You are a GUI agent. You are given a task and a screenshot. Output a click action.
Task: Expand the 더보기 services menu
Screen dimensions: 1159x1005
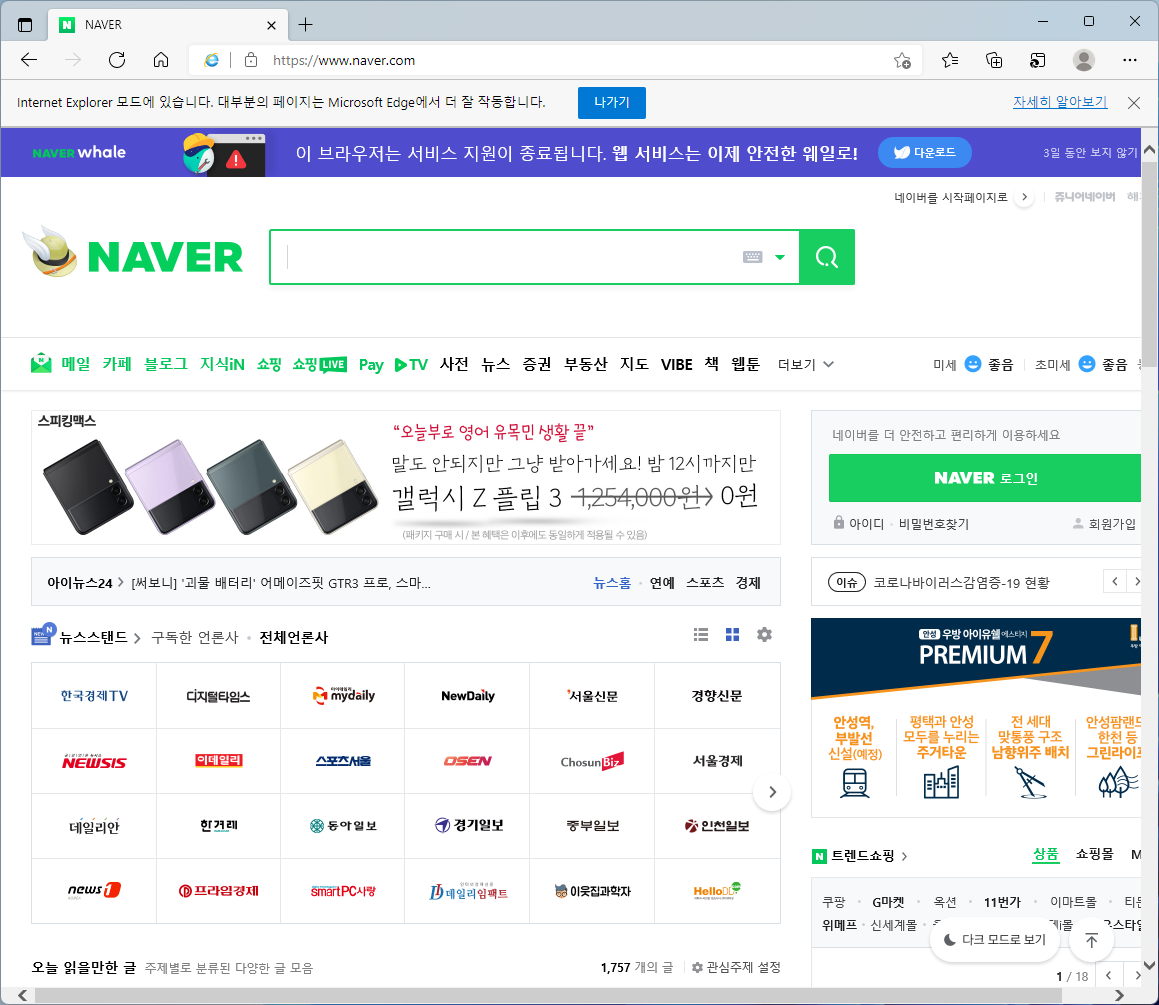(x=806, y=364)
